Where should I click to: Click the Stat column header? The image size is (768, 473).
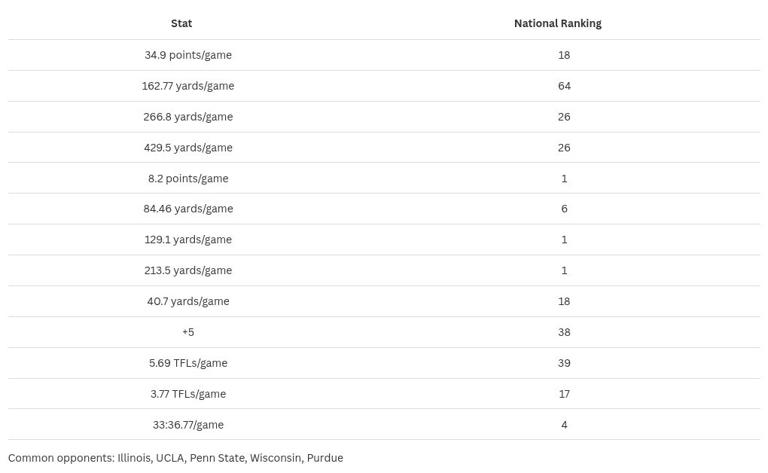coord(181,23)
